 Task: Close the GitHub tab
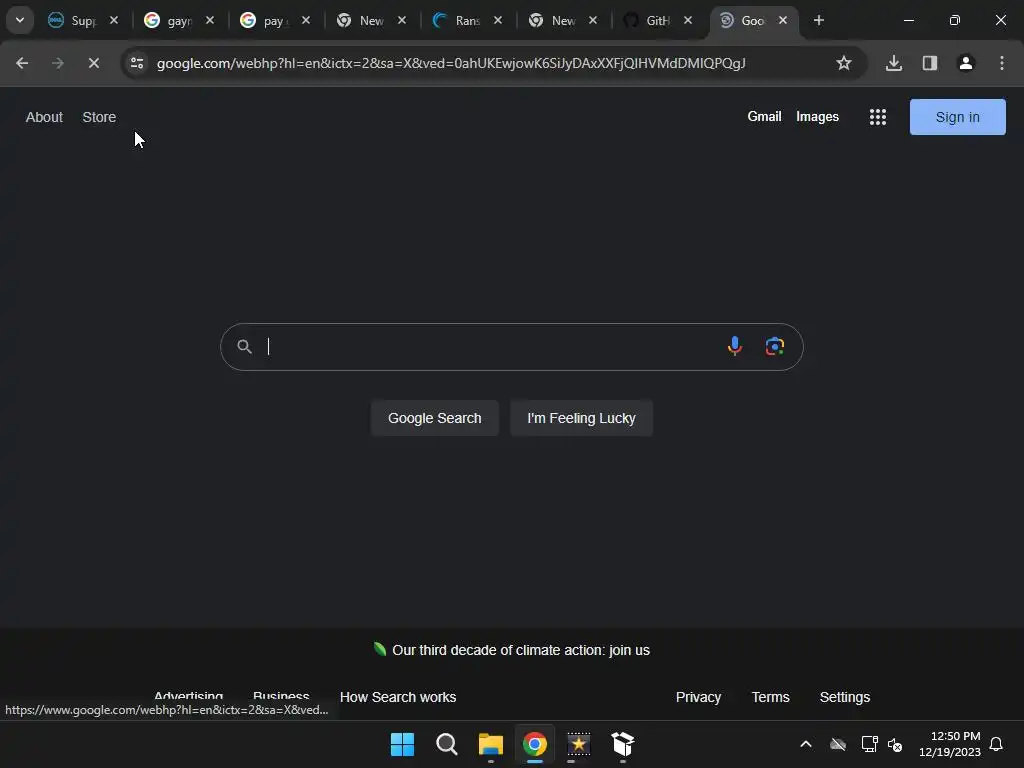pyautogui.click(x=688, y=20)
